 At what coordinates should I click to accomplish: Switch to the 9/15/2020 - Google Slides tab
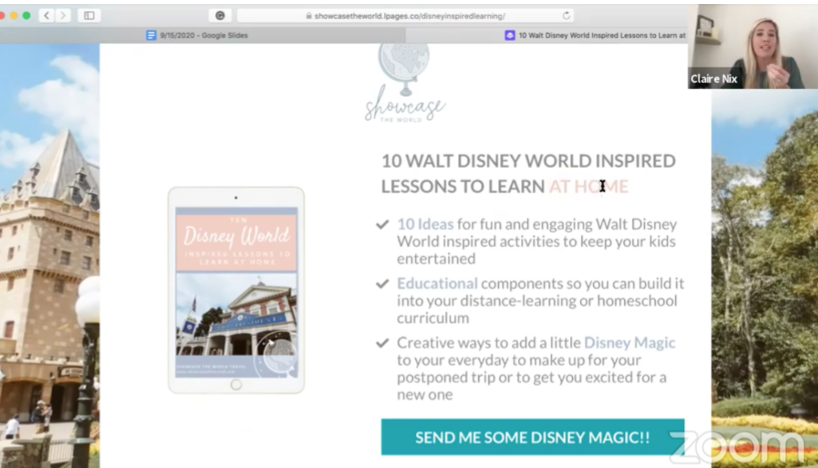pos(203,35)
